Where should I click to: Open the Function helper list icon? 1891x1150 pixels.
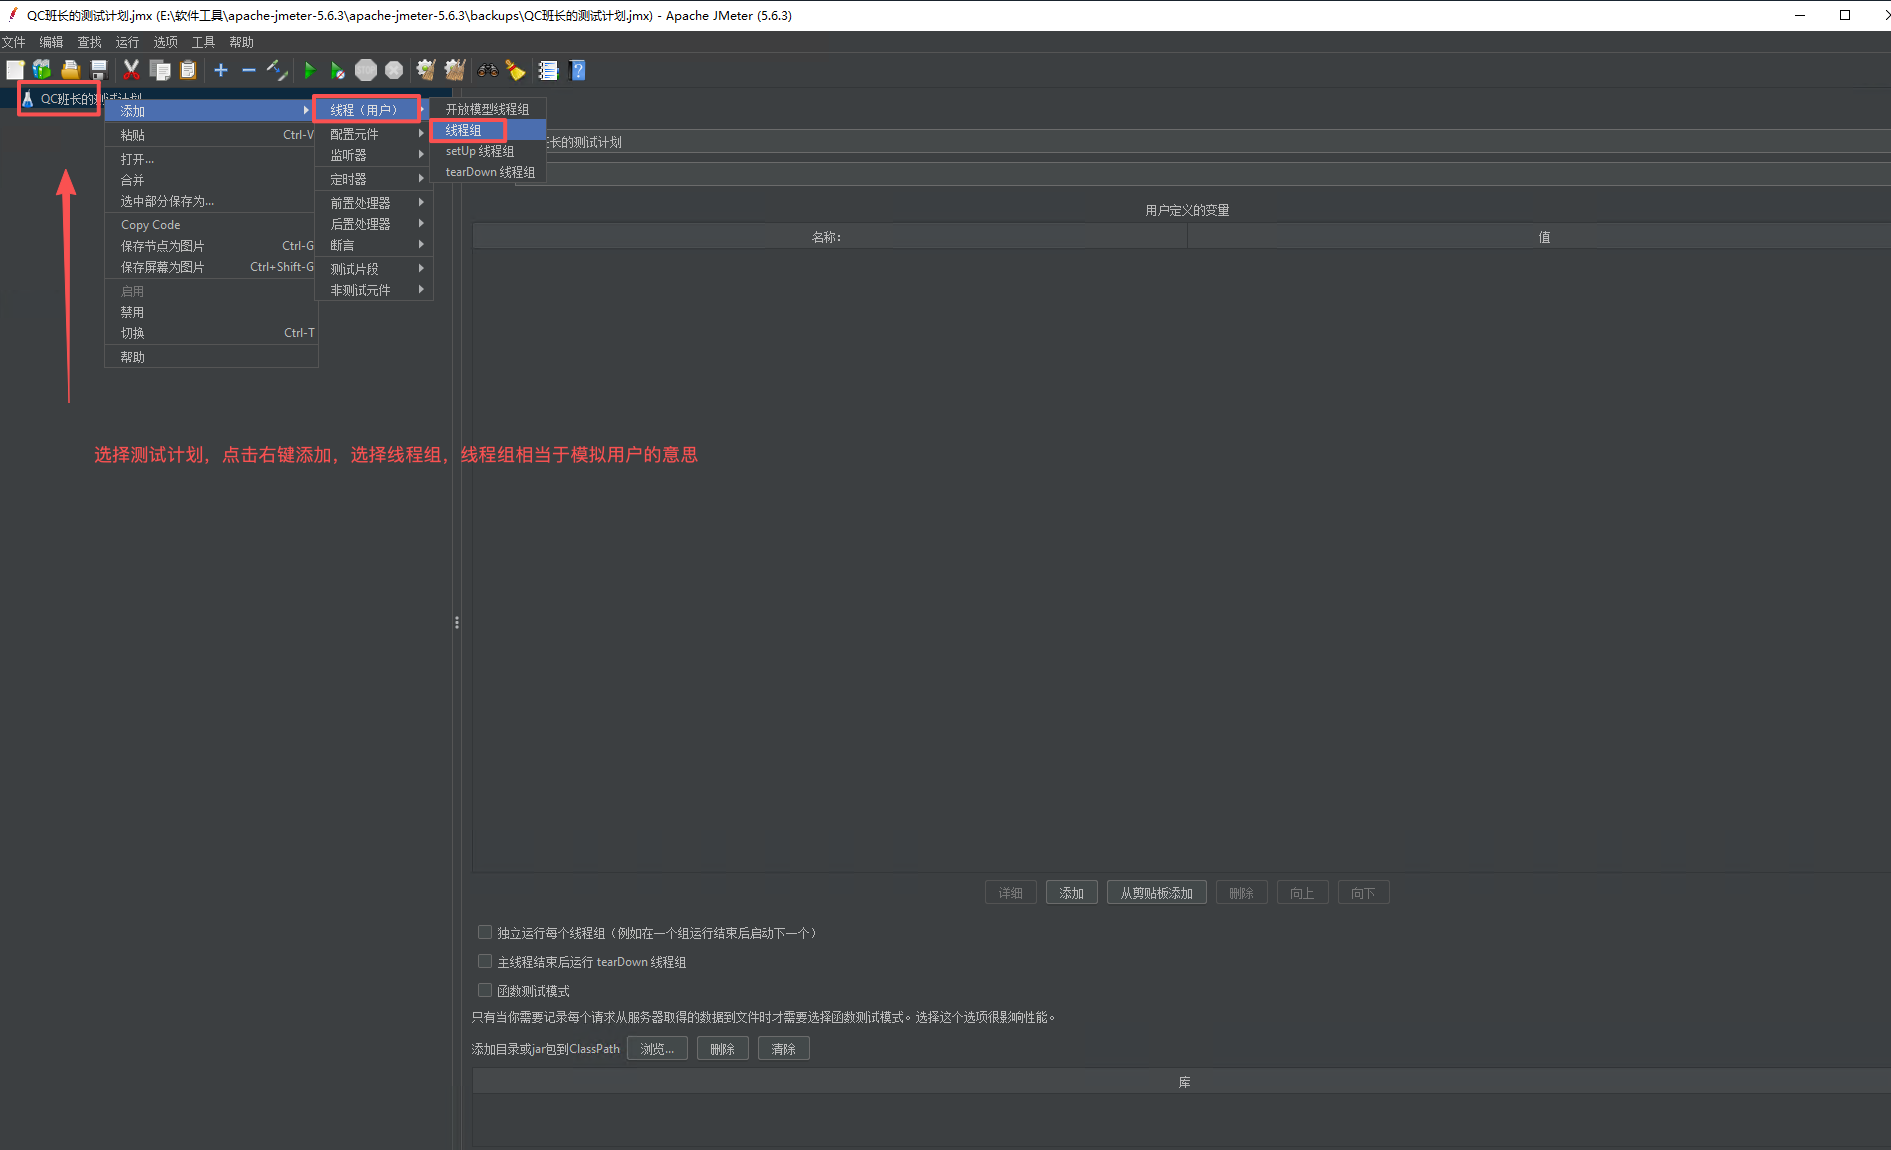548,70
